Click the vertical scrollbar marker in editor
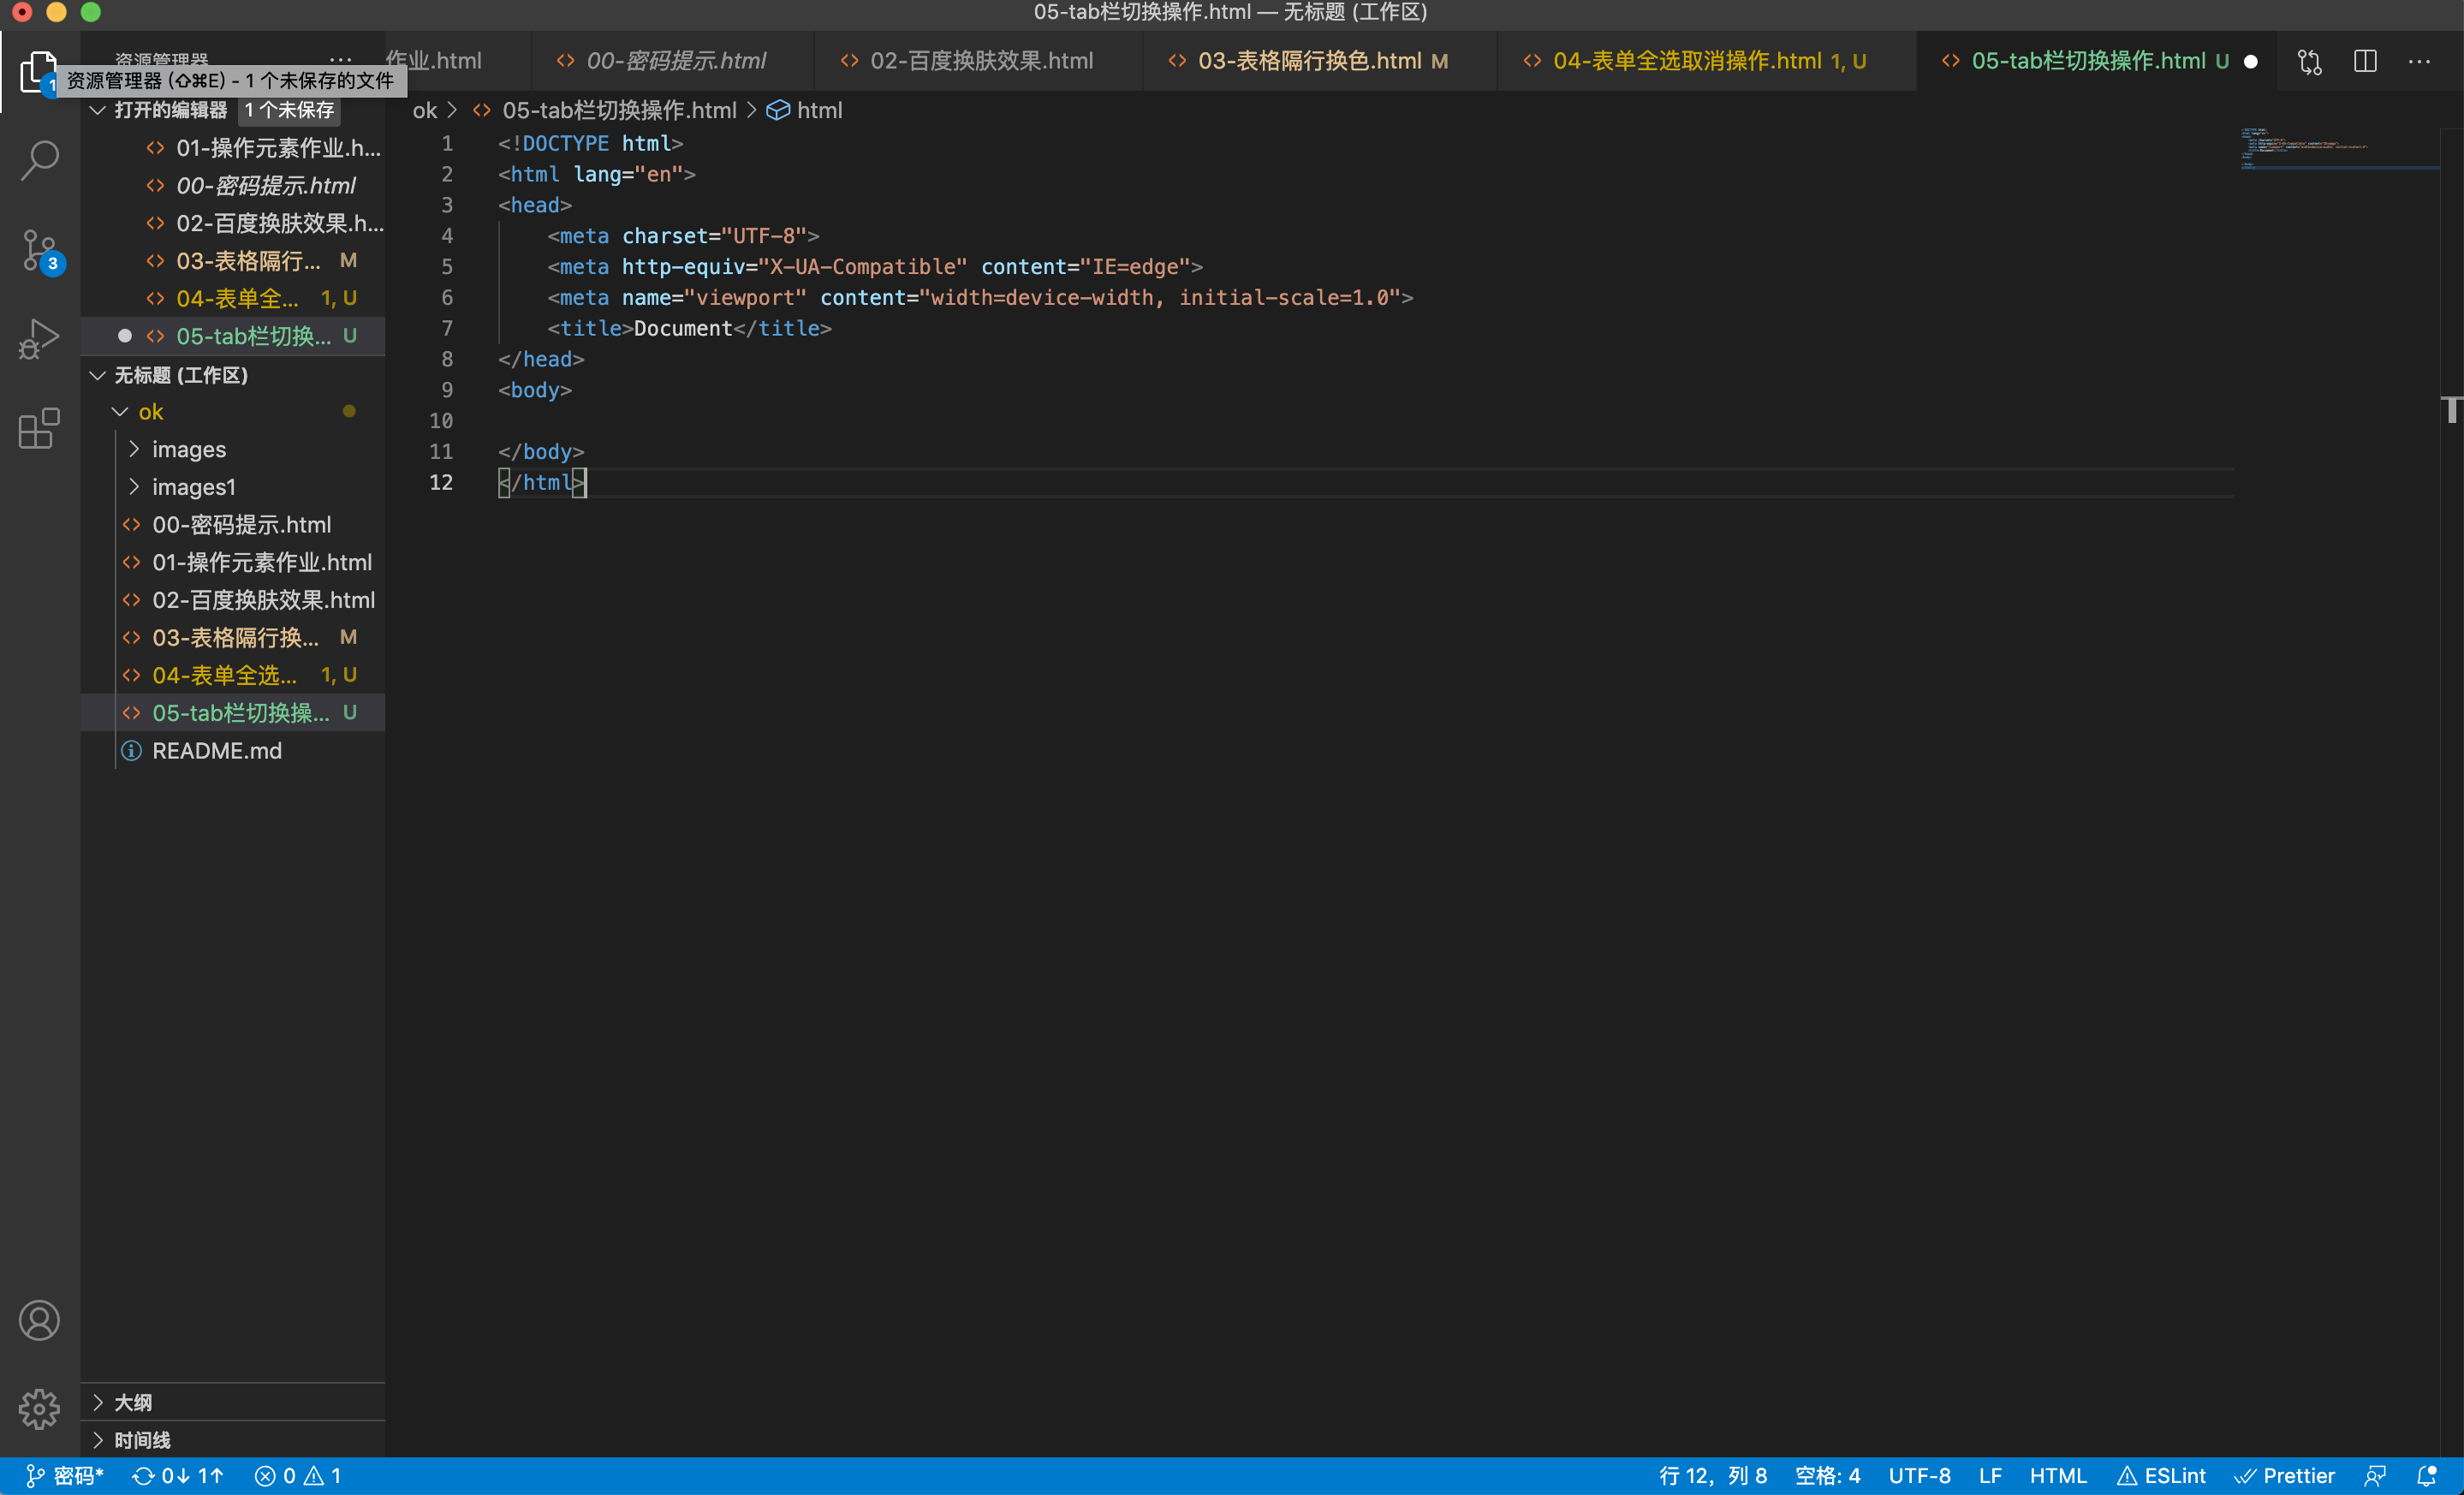2464x1495 pixels. 2451,409
